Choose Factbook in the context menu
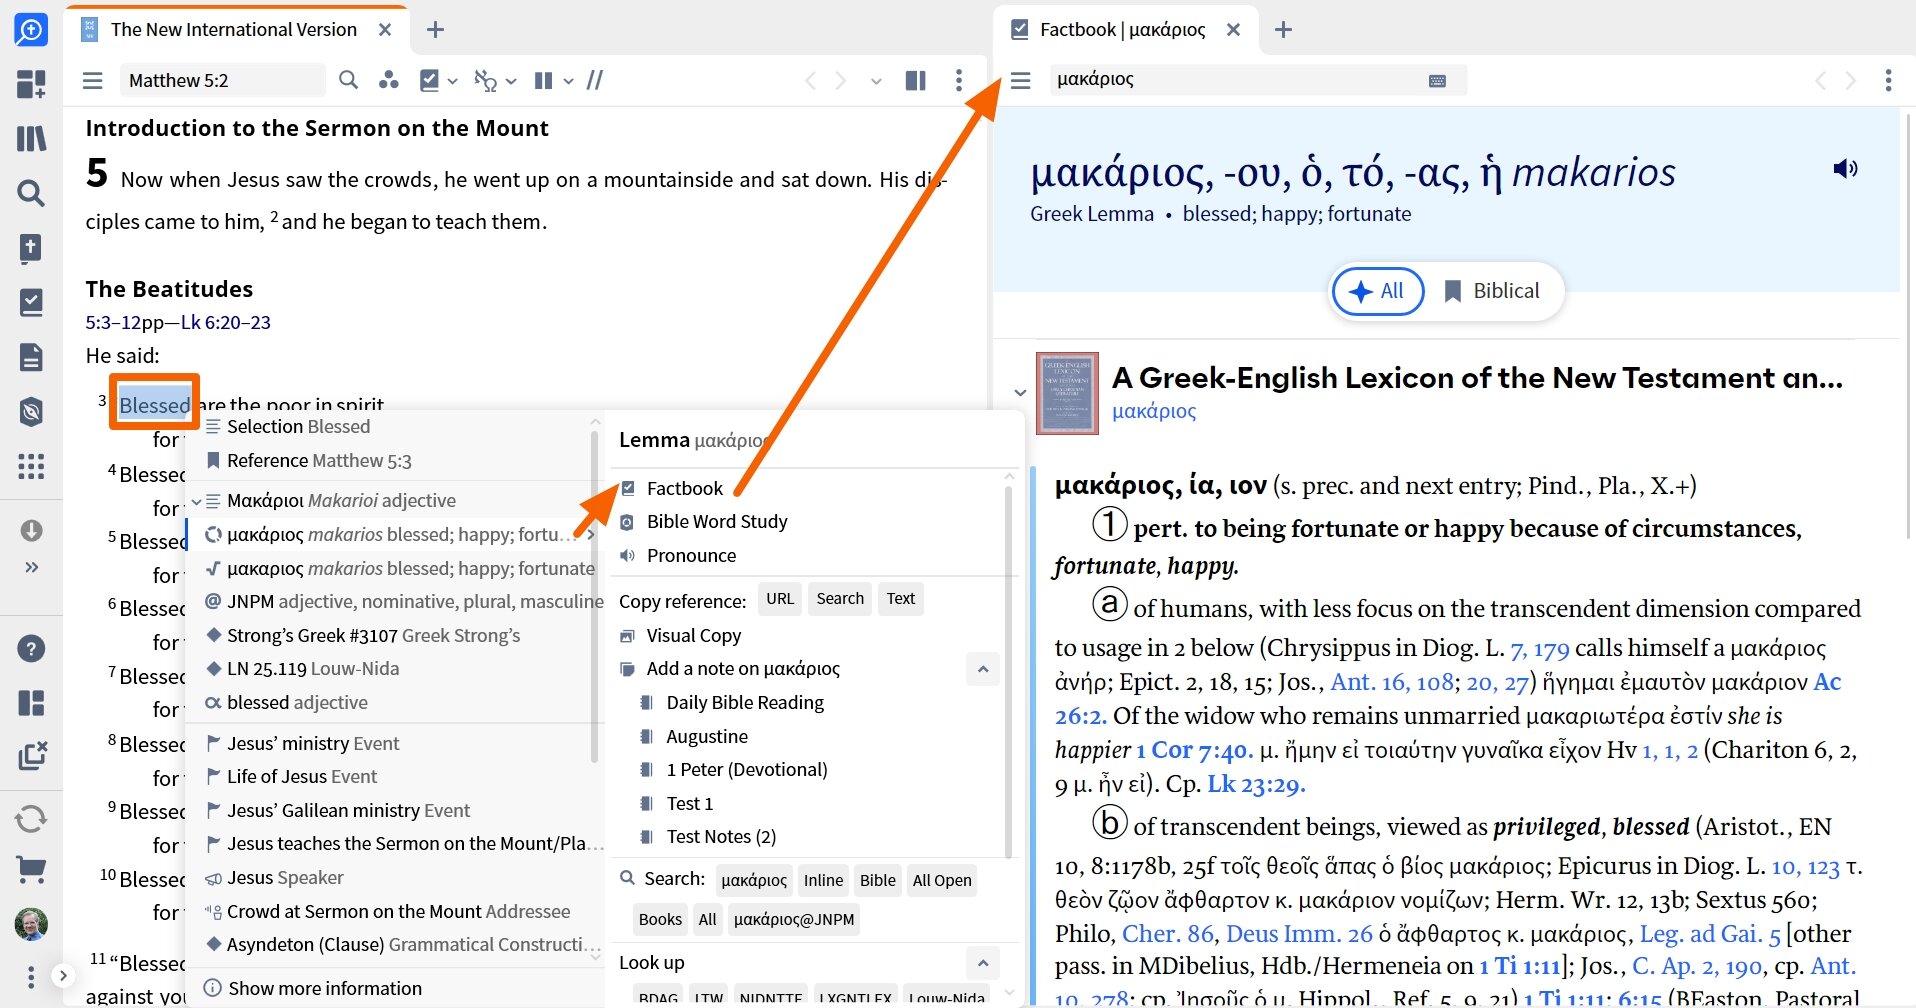This screenshot has height=1008, width=1916. (684, 488)
